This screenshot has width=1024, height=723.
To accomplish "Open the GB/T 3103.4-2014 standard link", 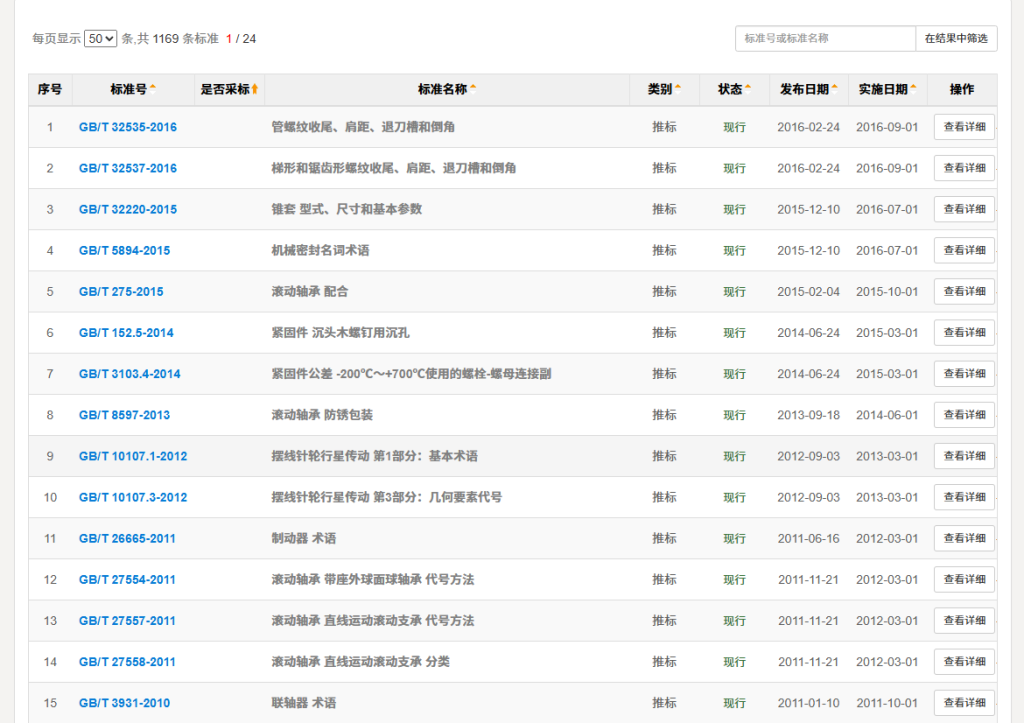I will click(x=130, y=374).
